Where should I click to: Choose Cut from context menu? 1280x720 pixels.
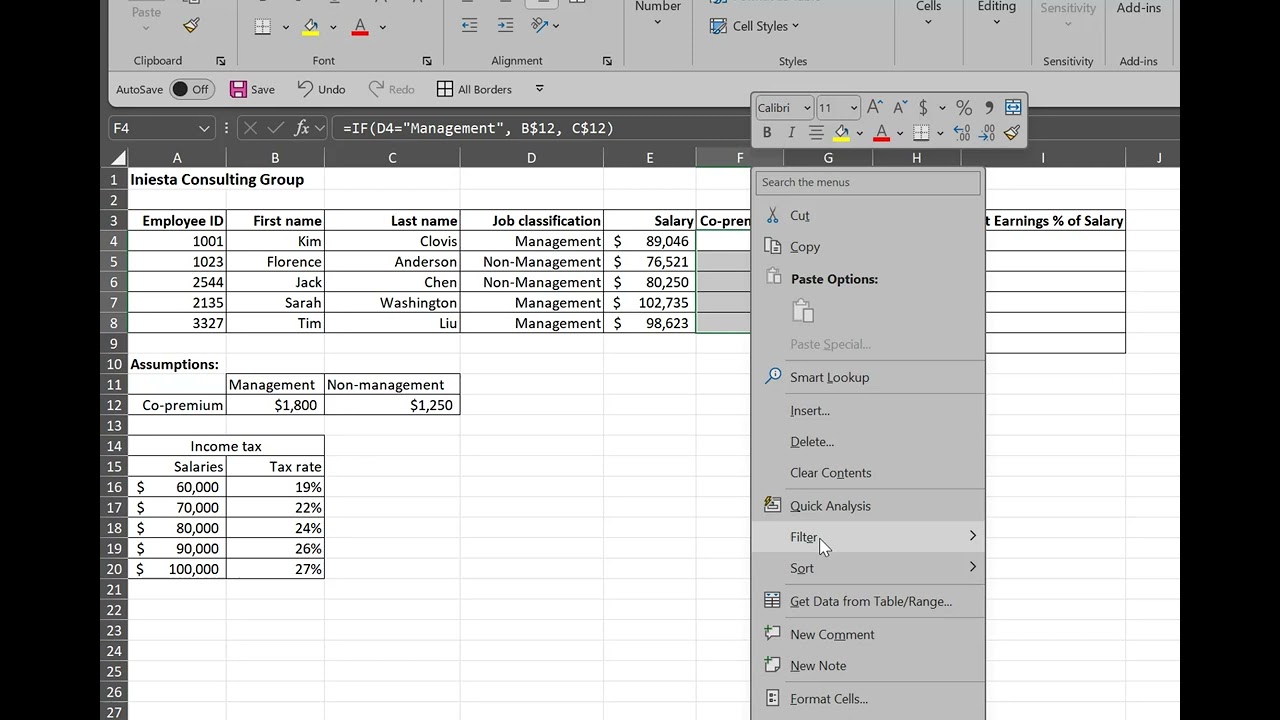click(868, 215)
